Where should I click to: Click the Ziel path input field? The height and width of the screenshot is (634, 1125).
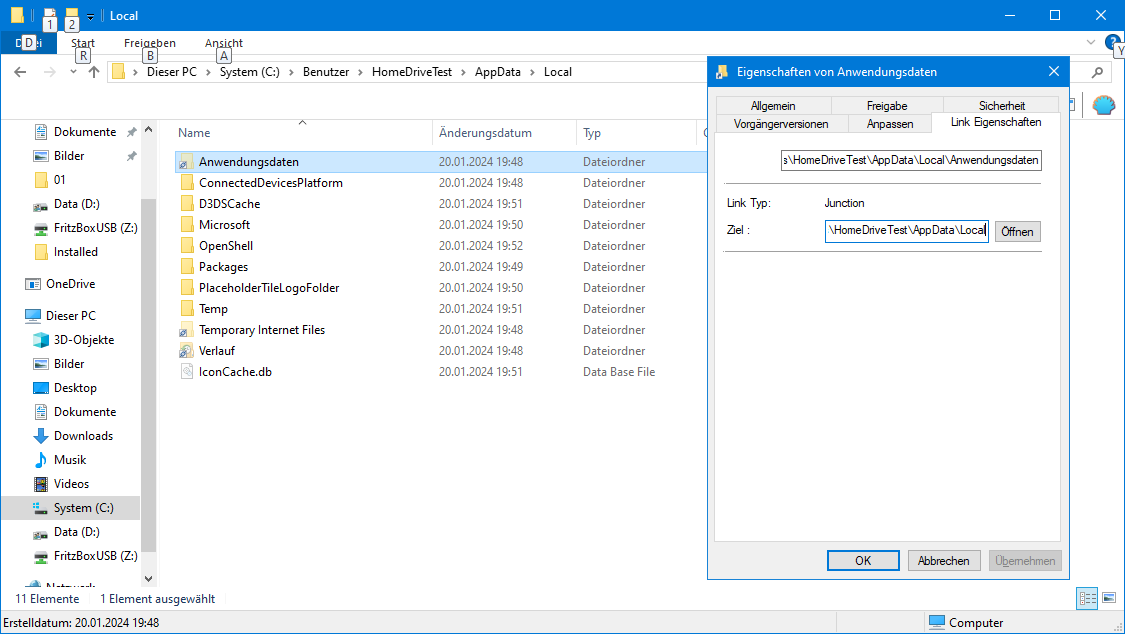point(907,231)
